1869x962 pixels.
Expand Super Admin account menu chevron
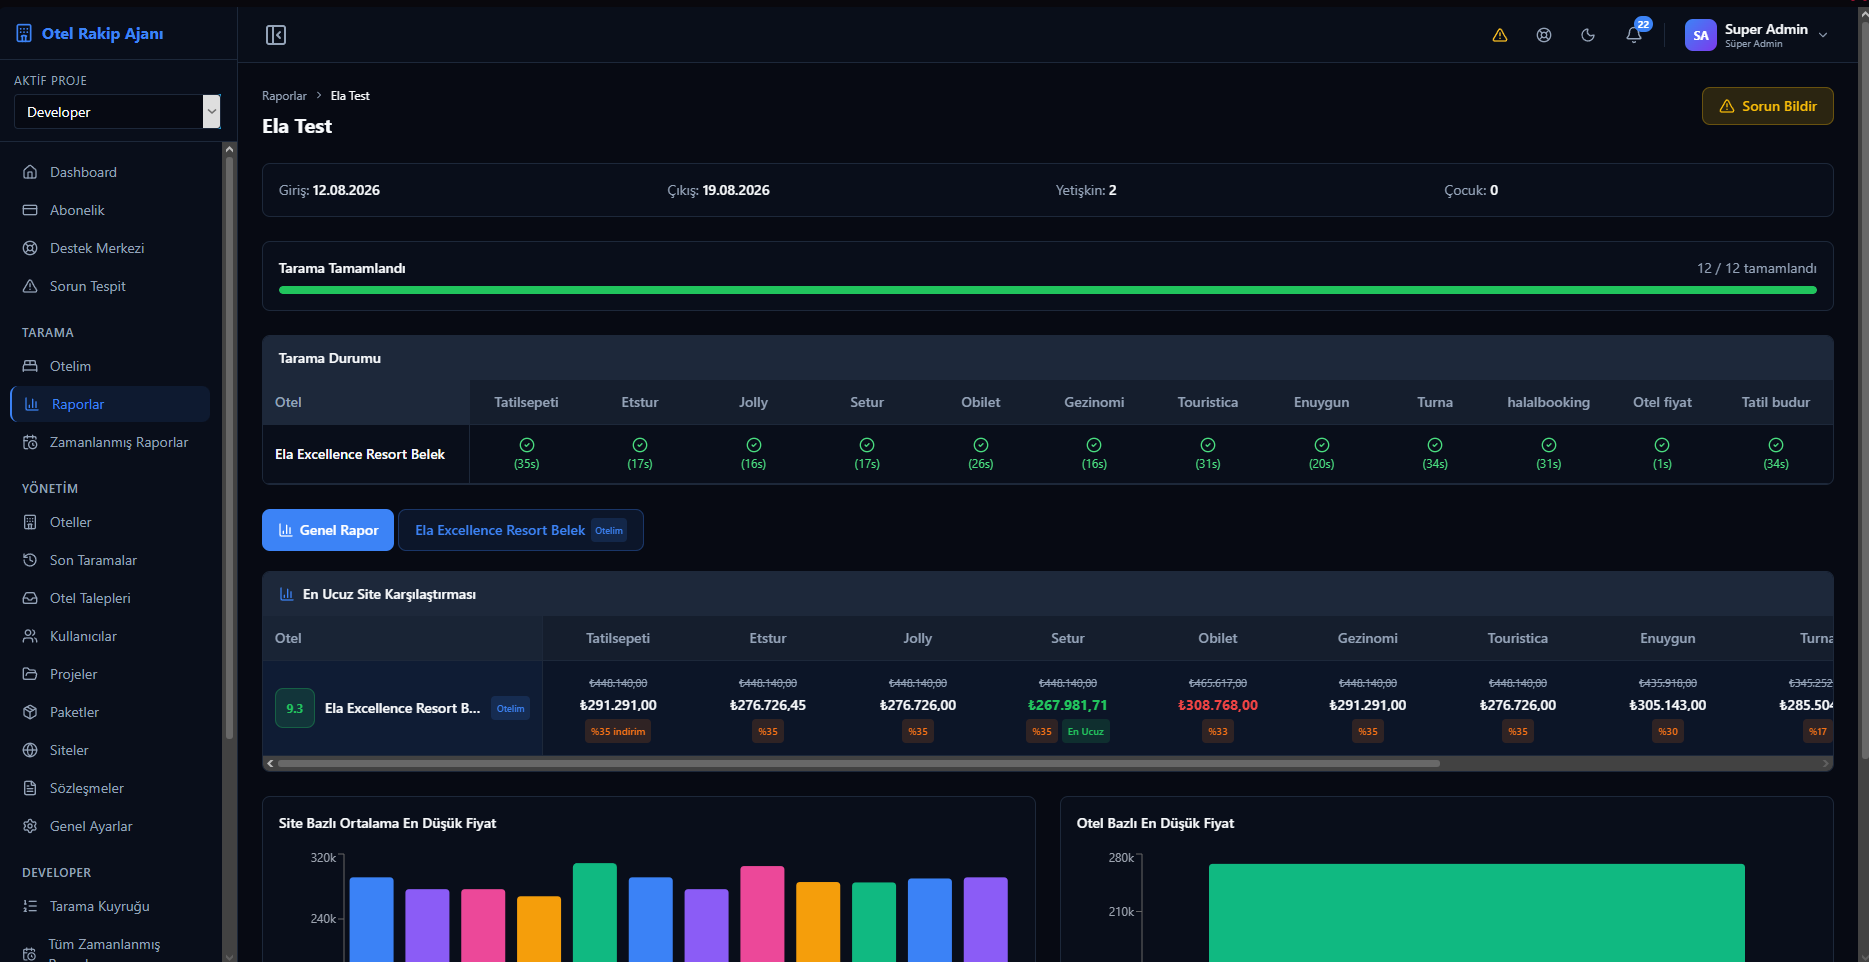click(x=1823, y=35)
